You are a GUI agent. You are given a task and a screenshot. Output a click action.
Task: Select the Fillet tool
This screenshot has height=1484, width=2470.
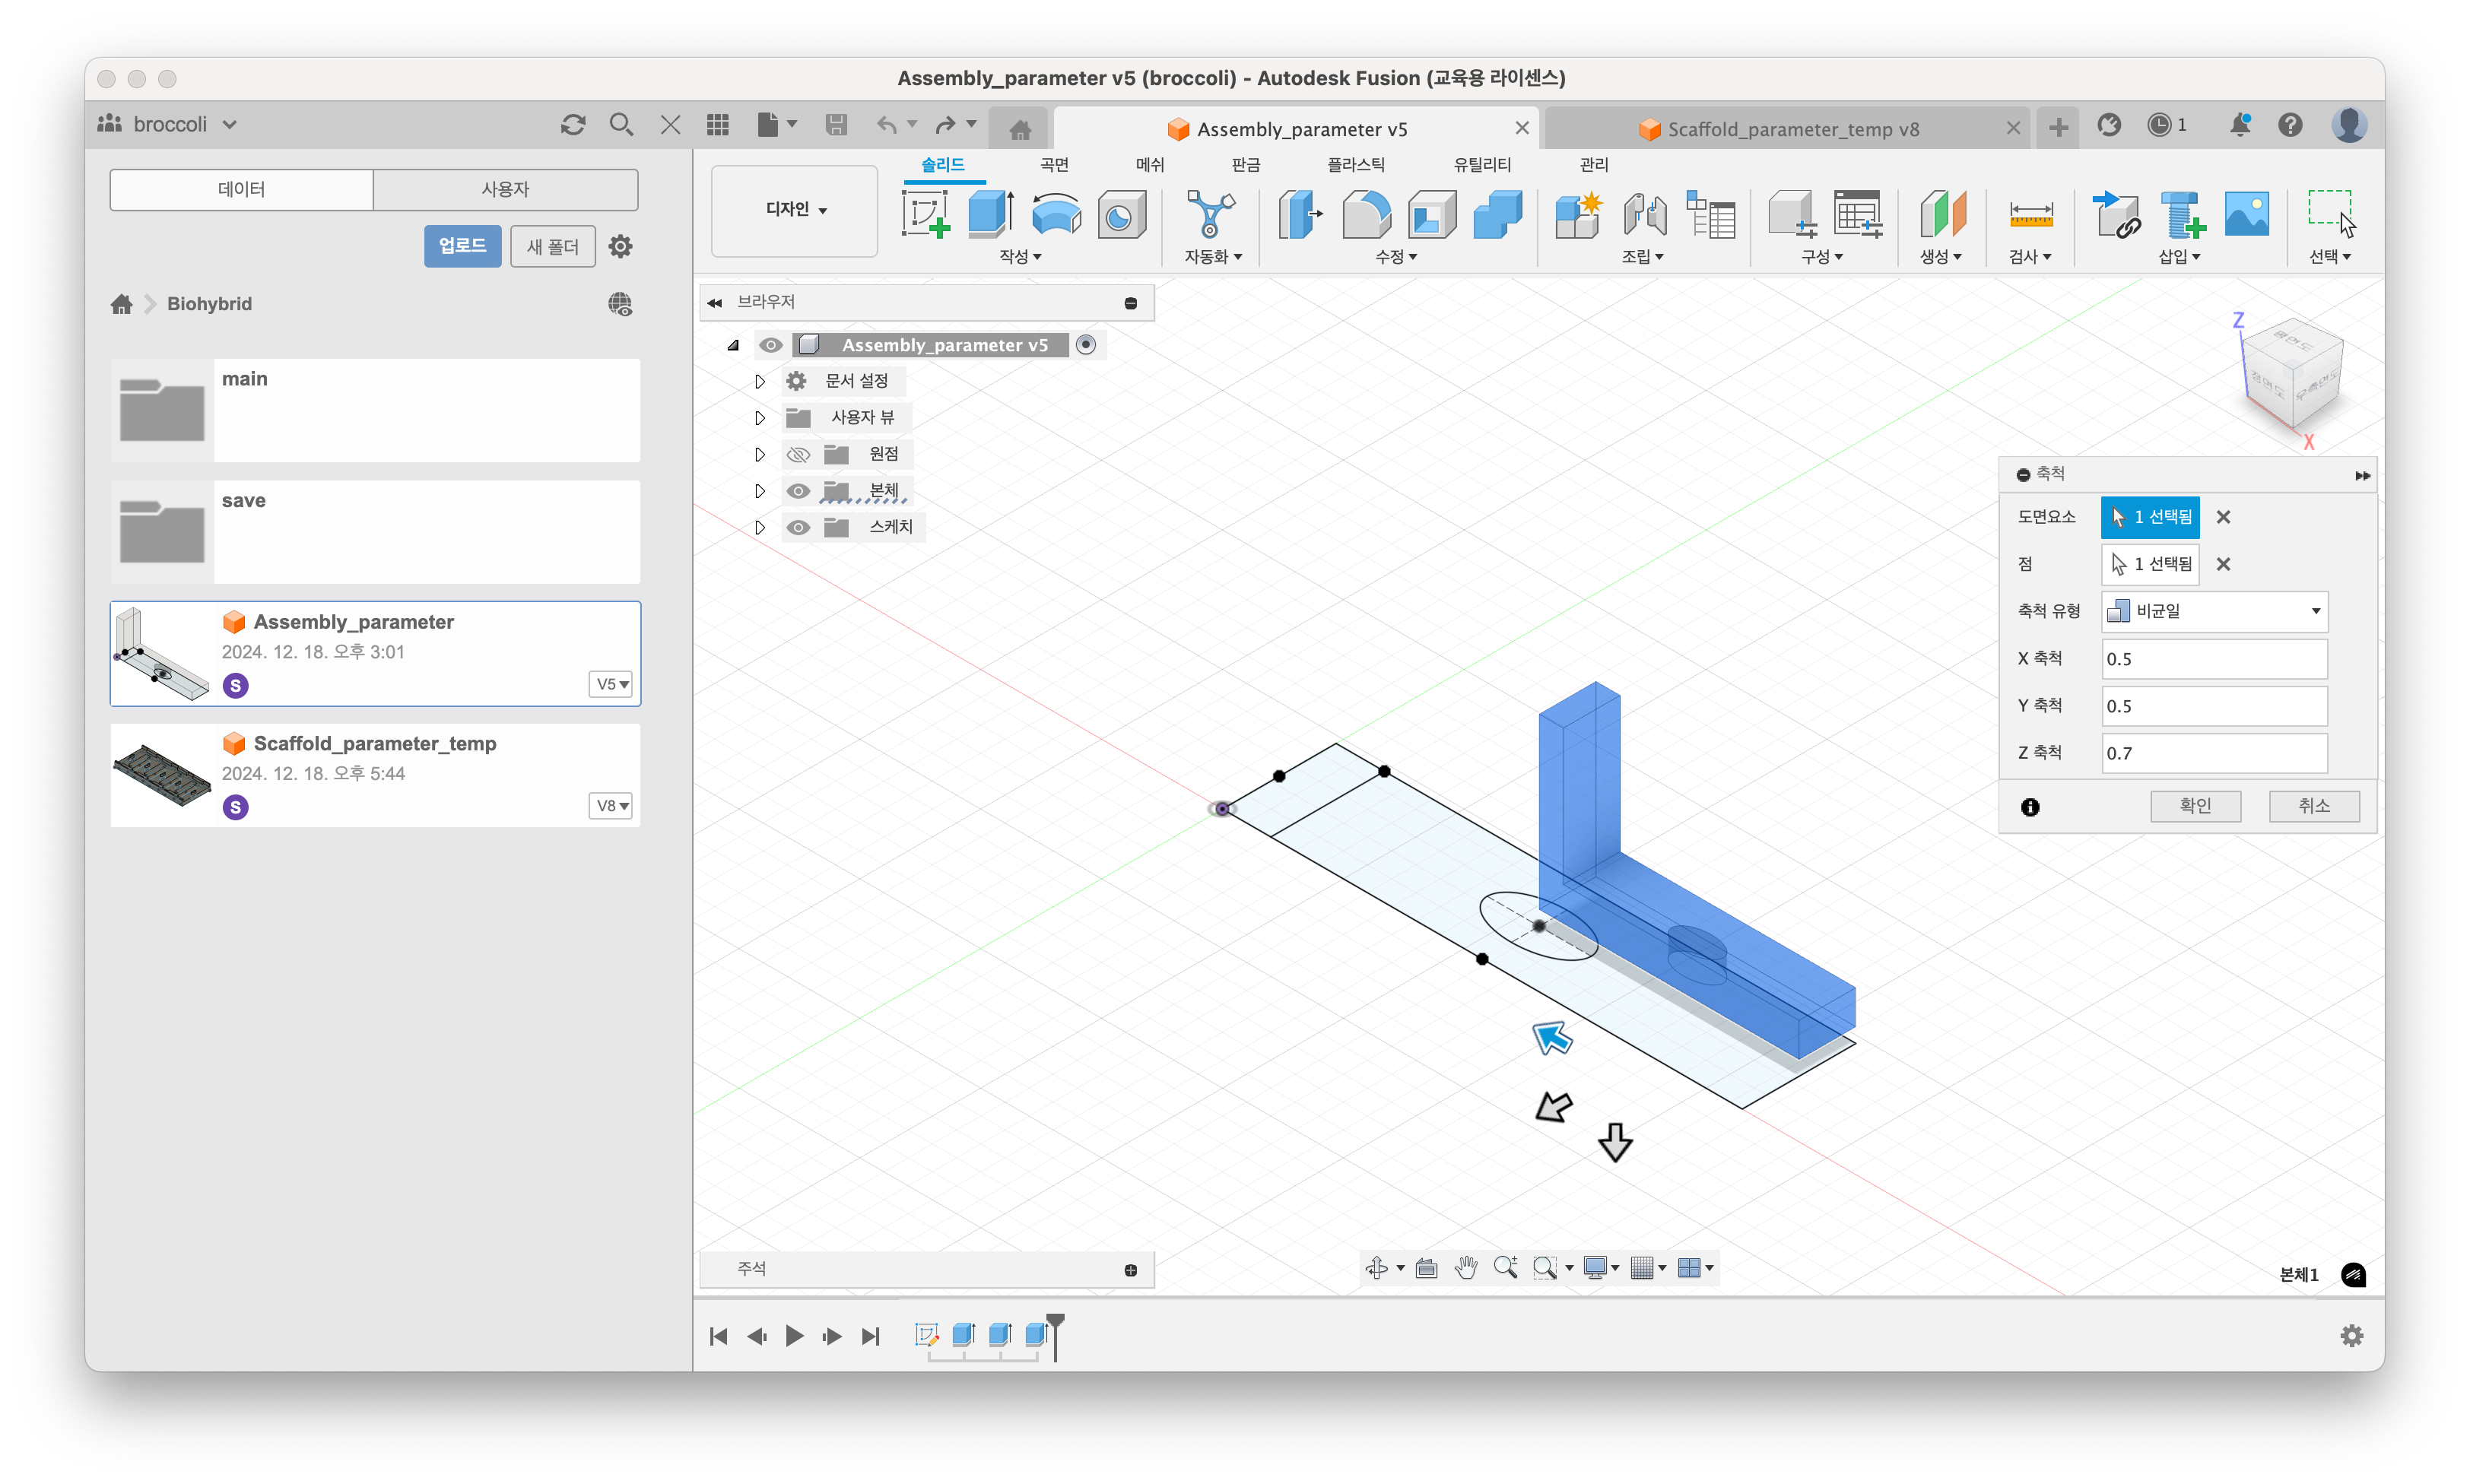1366,214
